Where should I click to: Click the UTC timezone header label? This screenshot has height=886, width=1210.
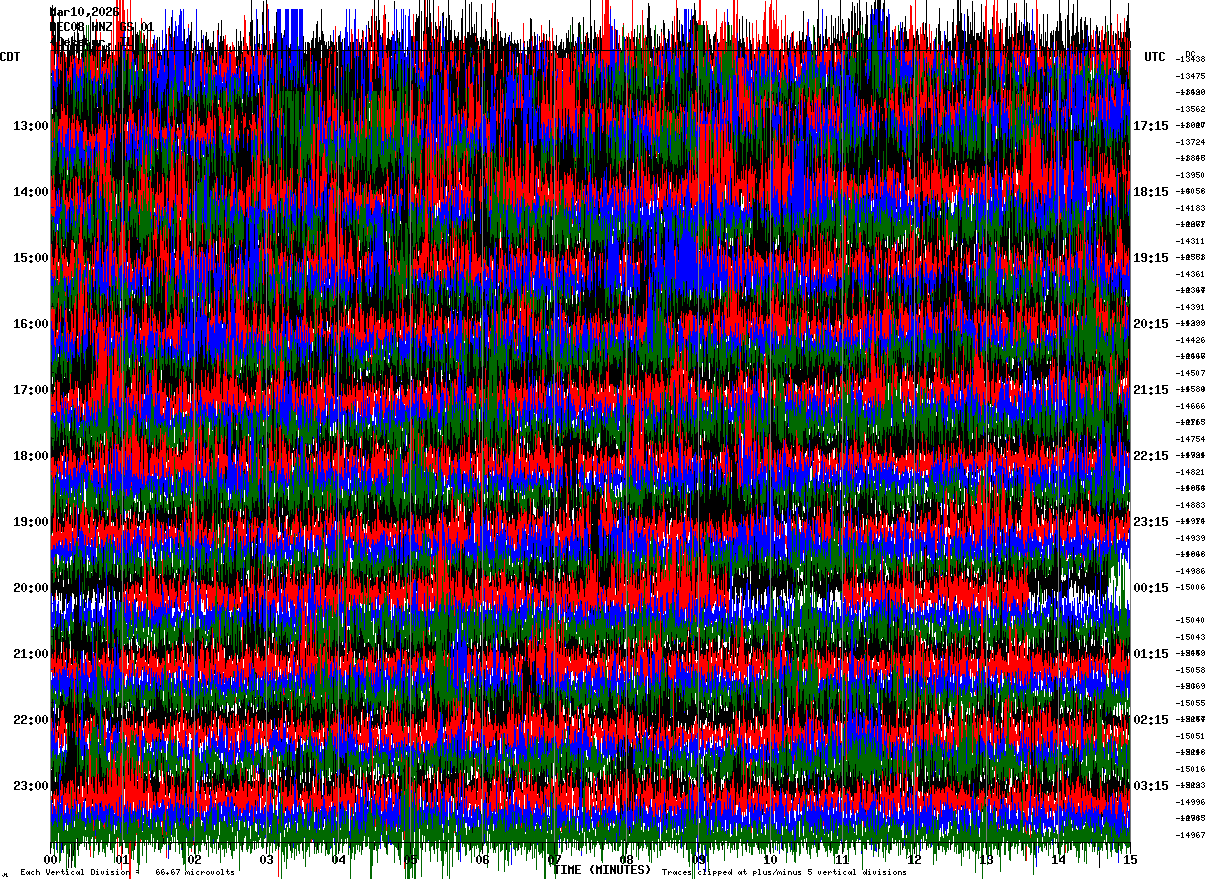click(1155, 57)
